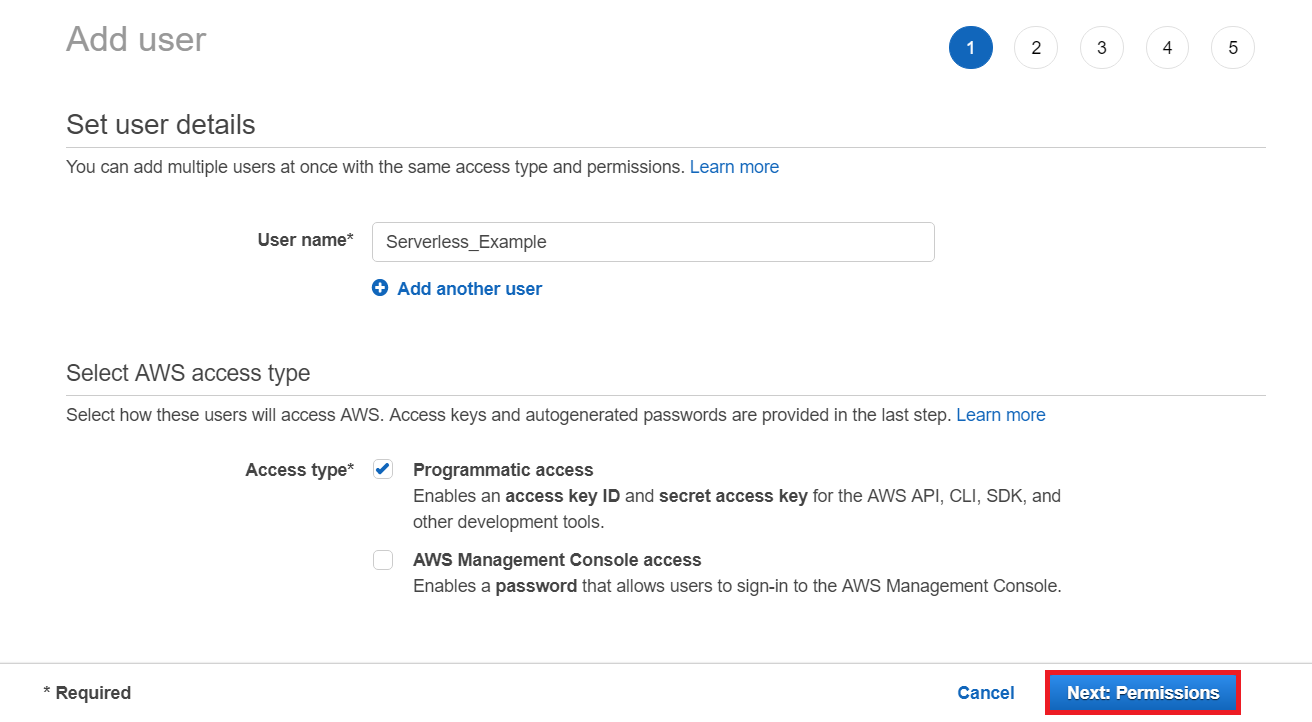Jump to step 2 in wizard
Viewport: 1312px width, 722px height.
pos(1036,48)
